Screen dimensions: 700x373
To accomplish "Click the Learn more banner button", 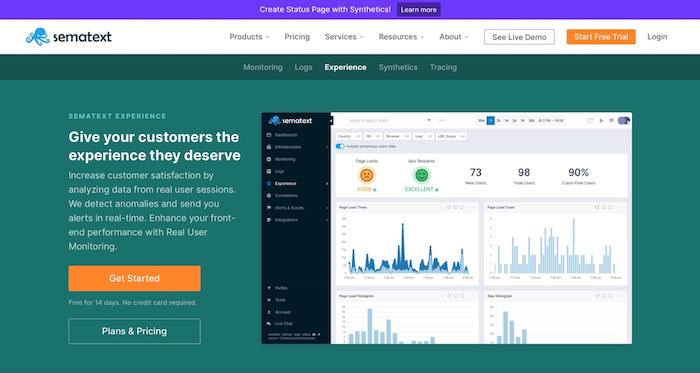I will 419,9.
